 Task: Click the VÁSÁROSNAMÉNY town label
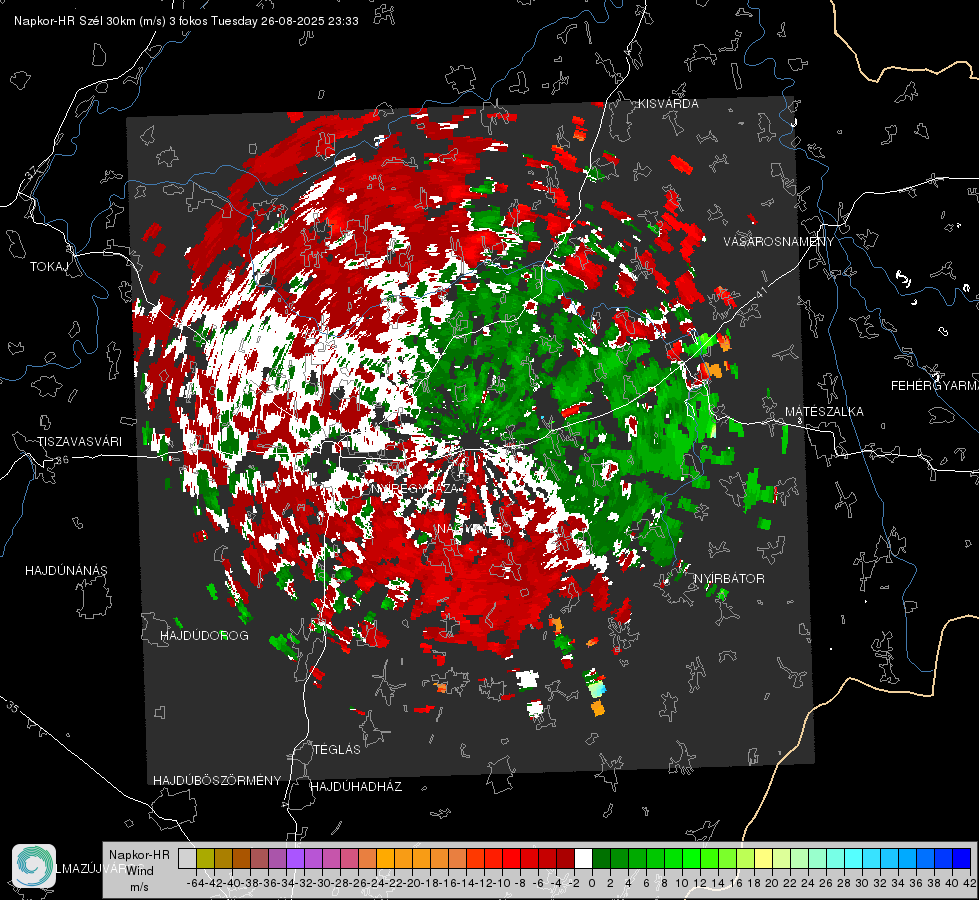tap(779, 242)
